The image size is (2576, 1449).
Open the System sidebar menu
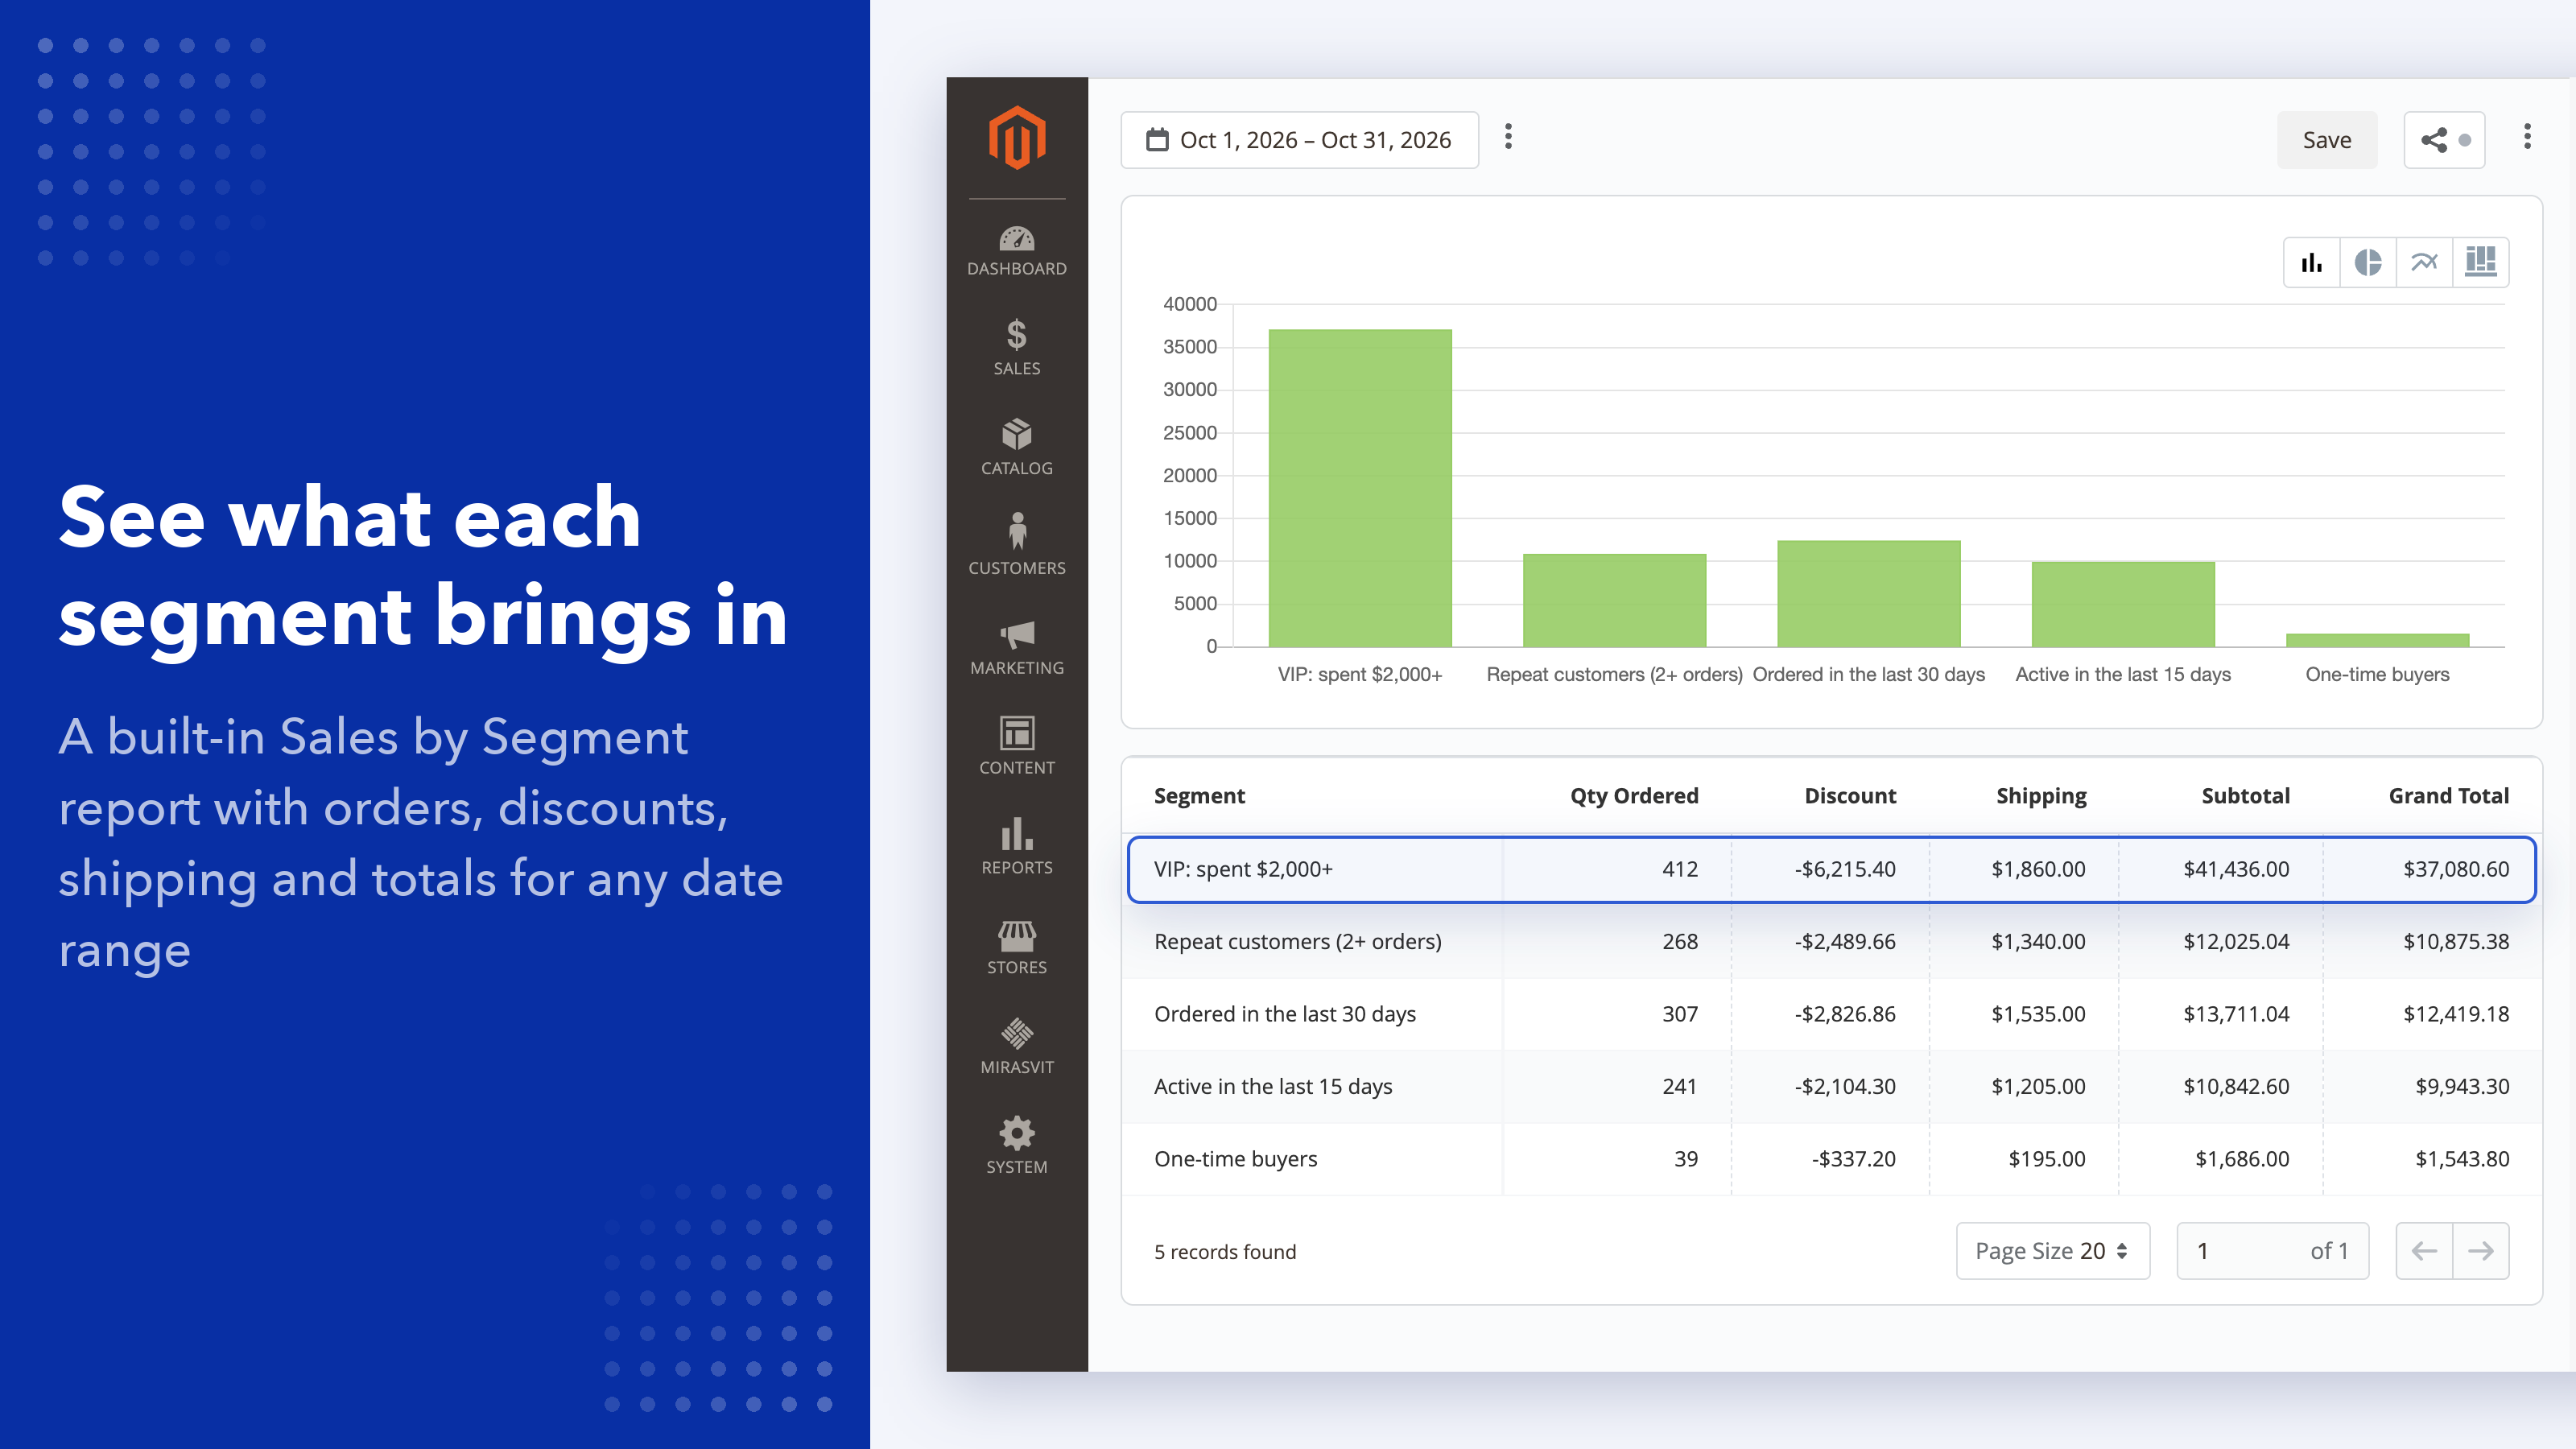click(x=1017, y=1146)
